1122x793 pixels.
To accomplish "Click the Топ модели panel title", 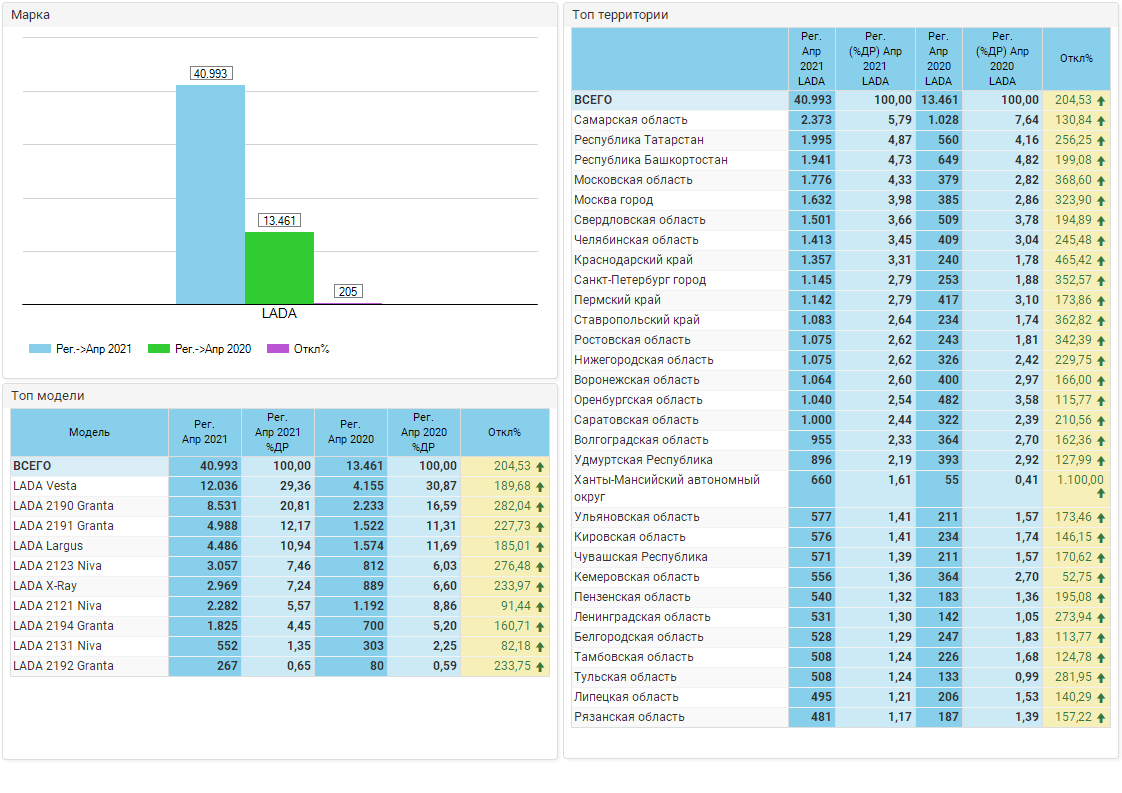I will 47,396.
